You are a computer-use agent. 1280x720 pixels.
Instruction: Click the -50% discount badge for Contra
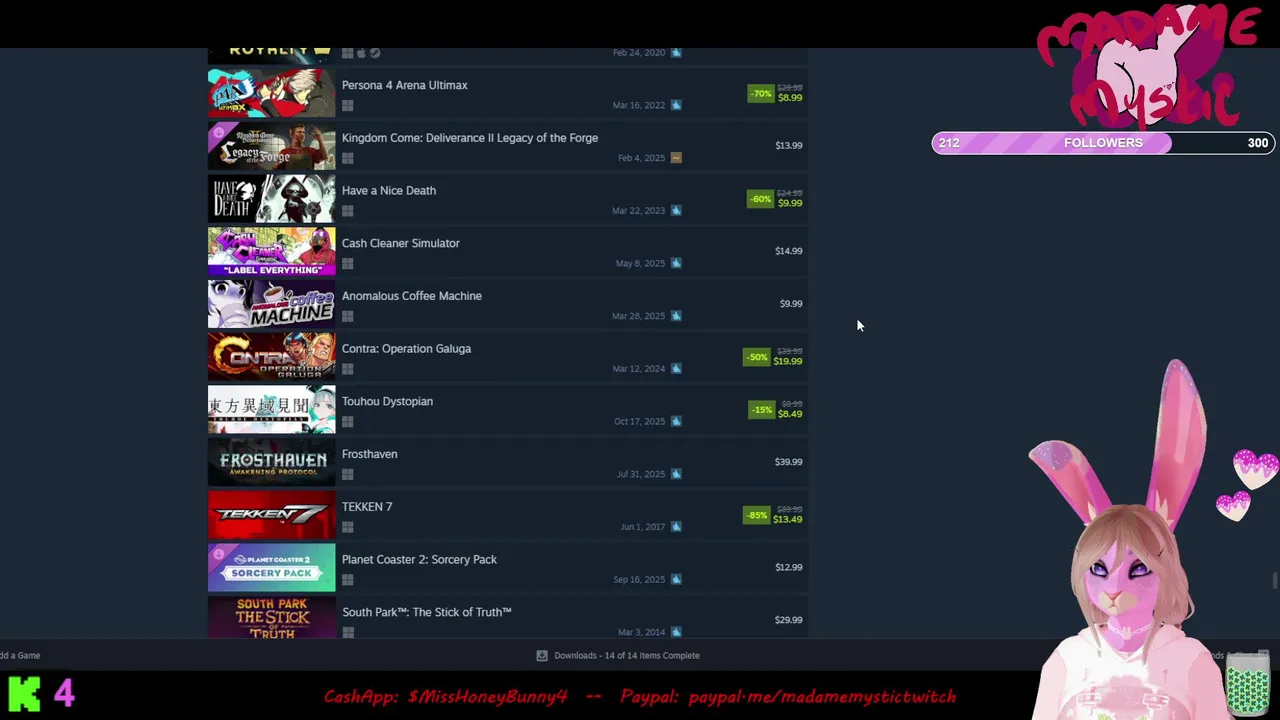coord(757,357)
